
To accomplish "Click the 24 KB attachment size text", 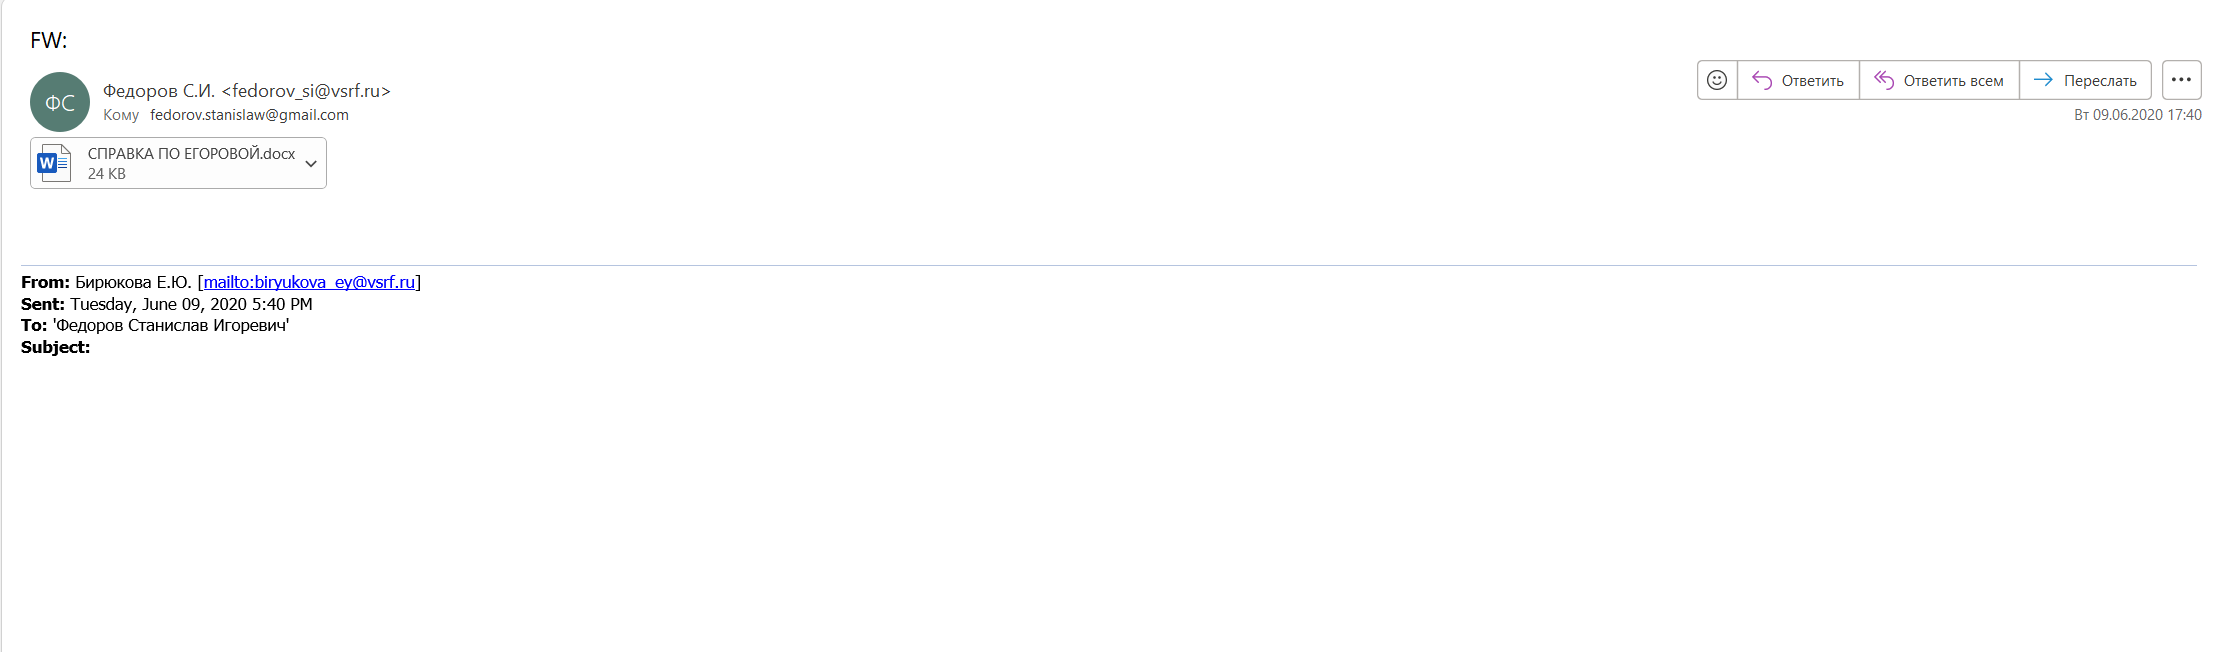I will (107, 174).
